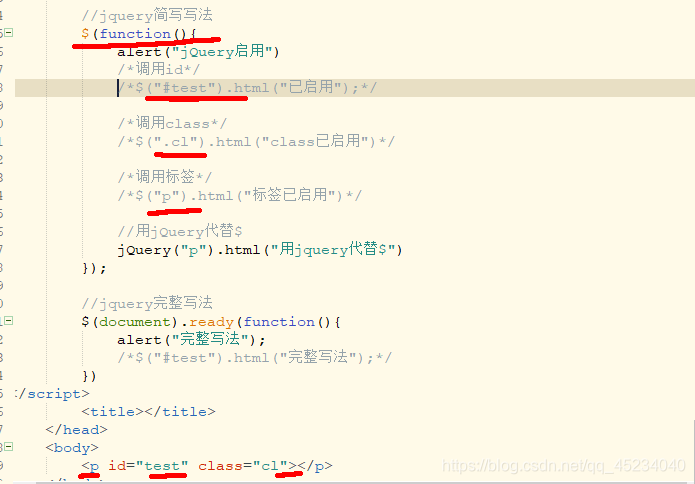
Task: Click the line alert("jQuery启用")
Action: [198, 51]
